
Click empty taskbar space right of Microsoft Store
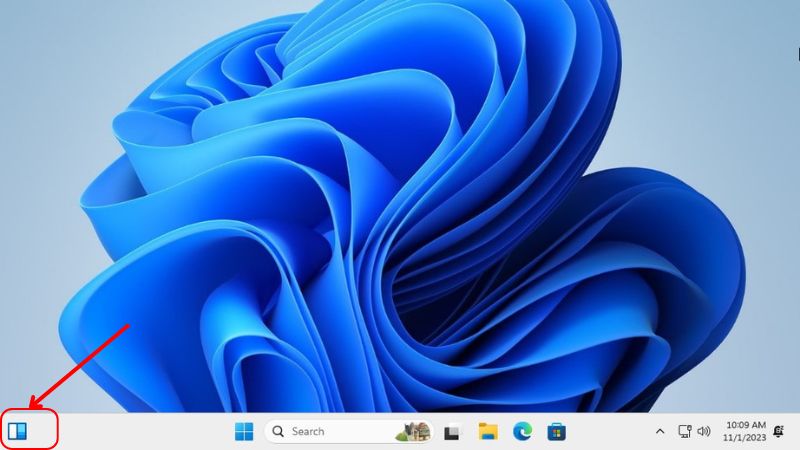pyautogui.click(x=610, y=431)
